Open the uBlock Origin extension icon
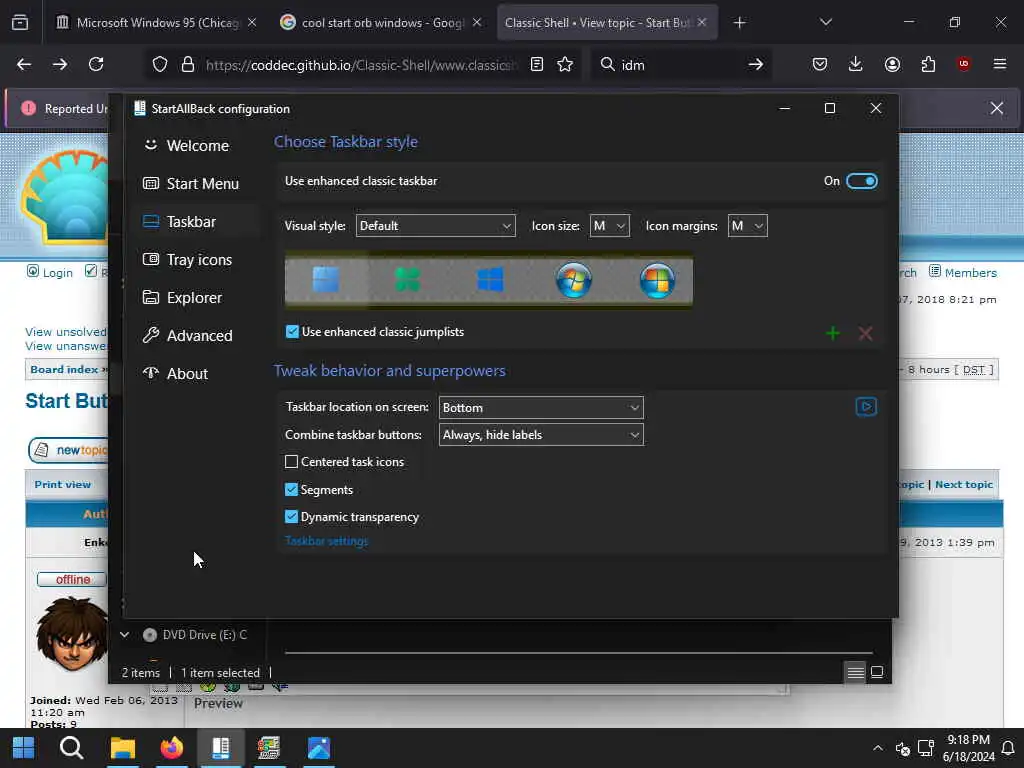This screenshot has width=1024, height=768. (963, 64)
